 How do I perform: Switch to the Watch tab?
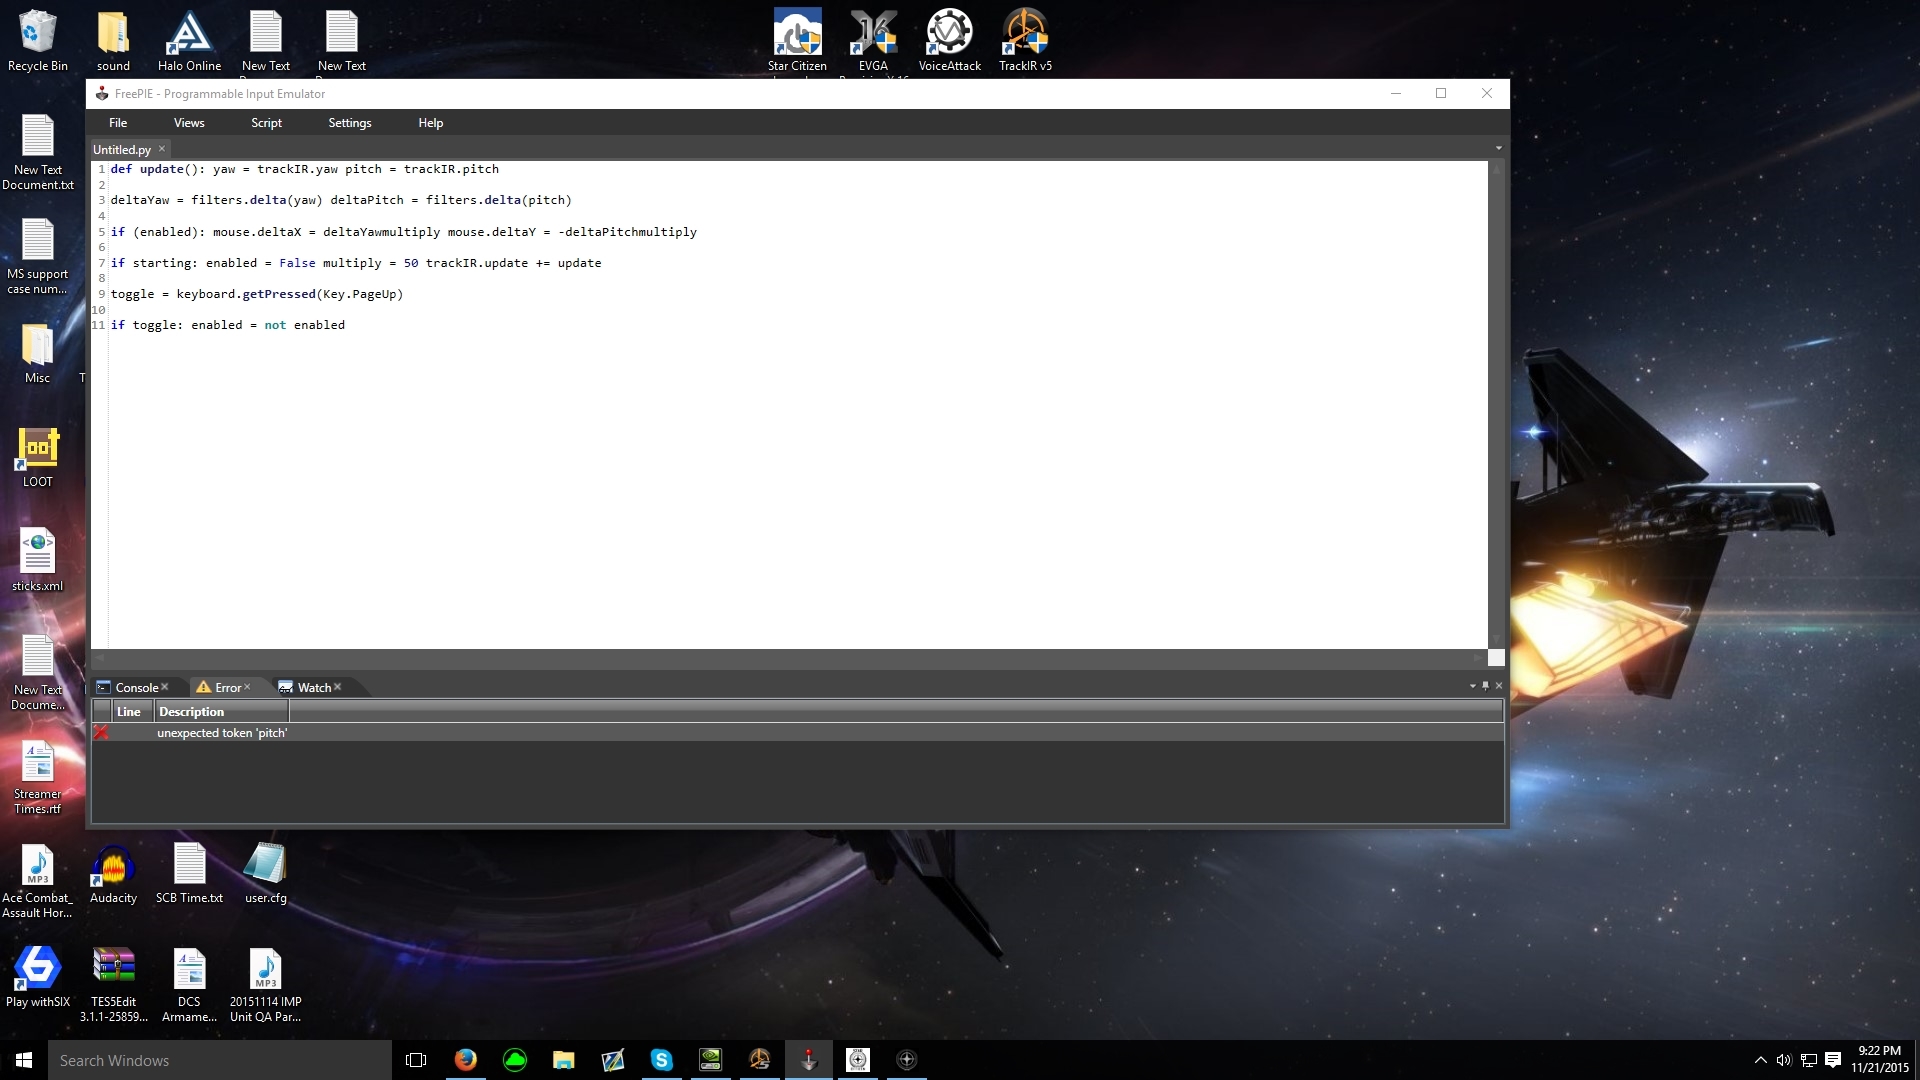pos(313,688)
